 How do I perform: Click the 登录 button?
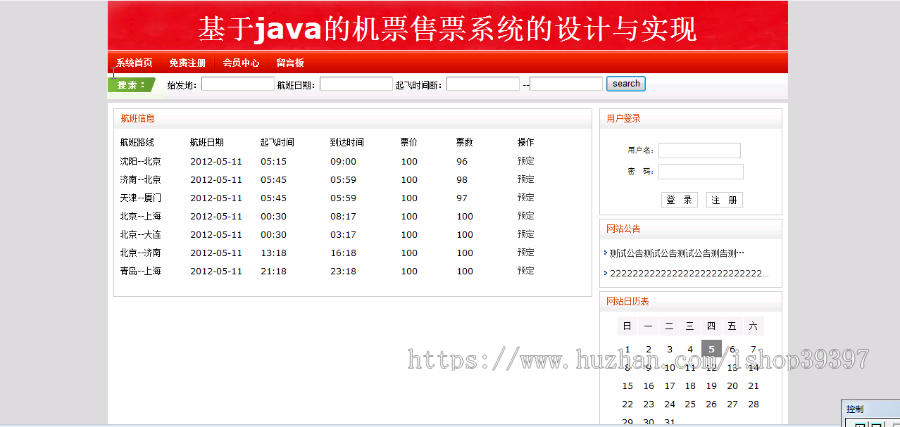pyautogui.click(x=680, y=200)
